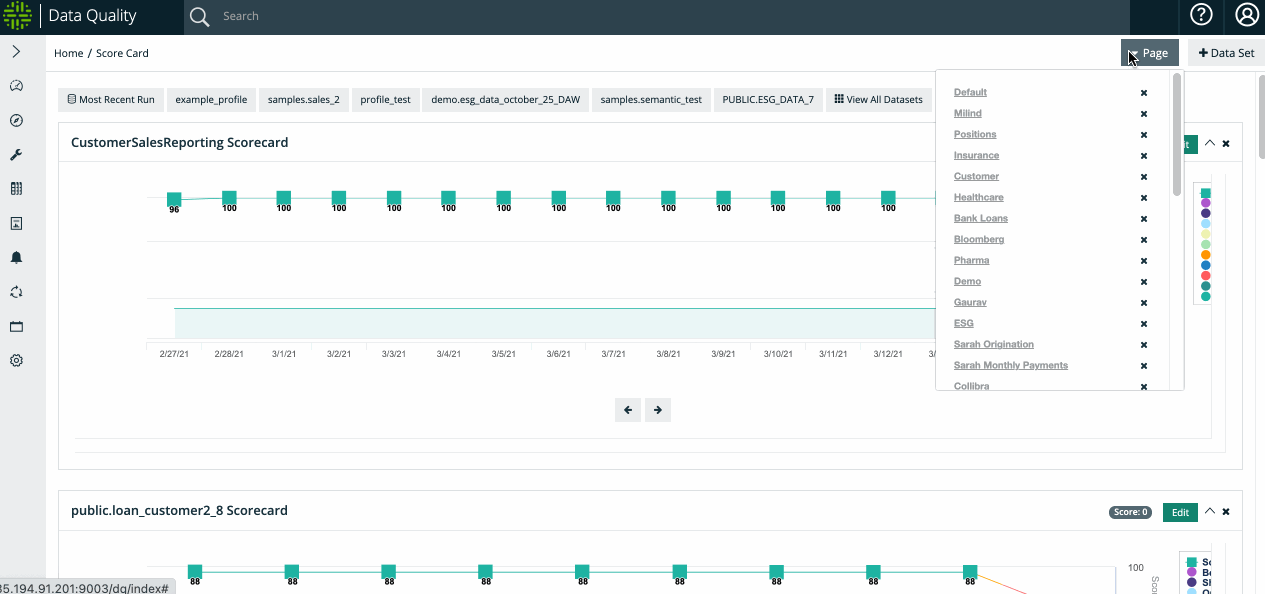1265x594 pixels.
Task: Click the orange legend color dot
Action: click(1206, 255)
